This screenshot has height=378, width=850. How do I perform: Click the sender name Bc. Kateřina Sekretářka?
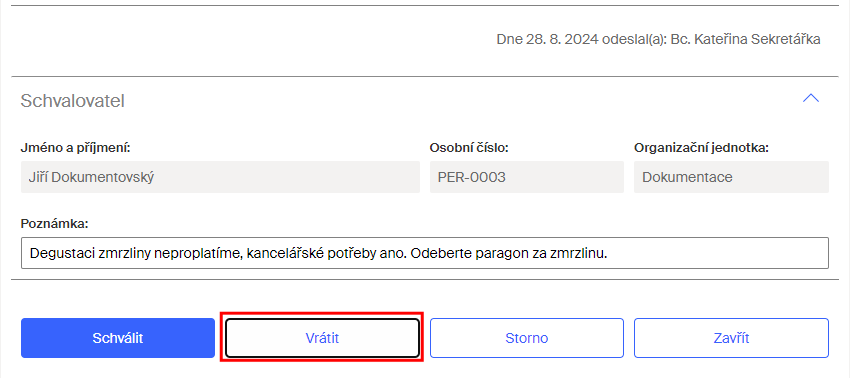point(745,40)
